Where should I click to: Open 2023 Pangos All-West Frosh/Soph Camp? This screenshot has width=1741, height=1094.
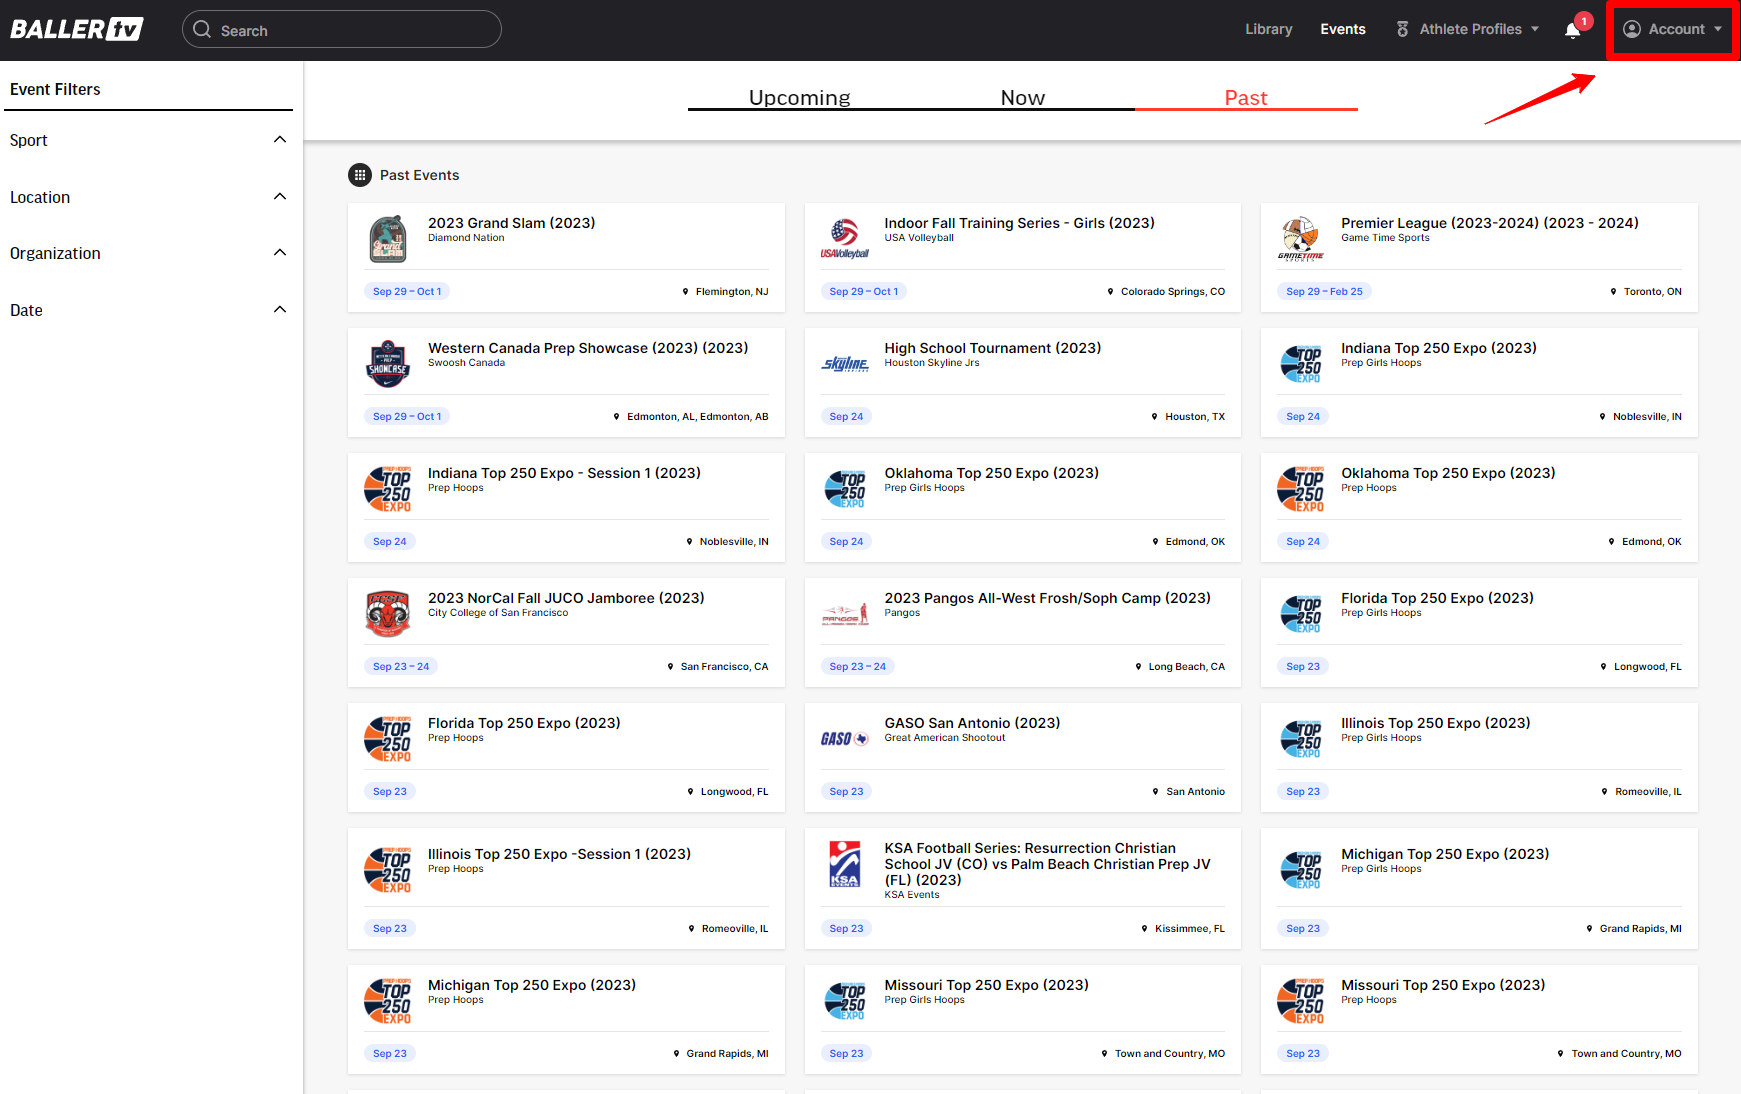click(x=1047, y=598)
